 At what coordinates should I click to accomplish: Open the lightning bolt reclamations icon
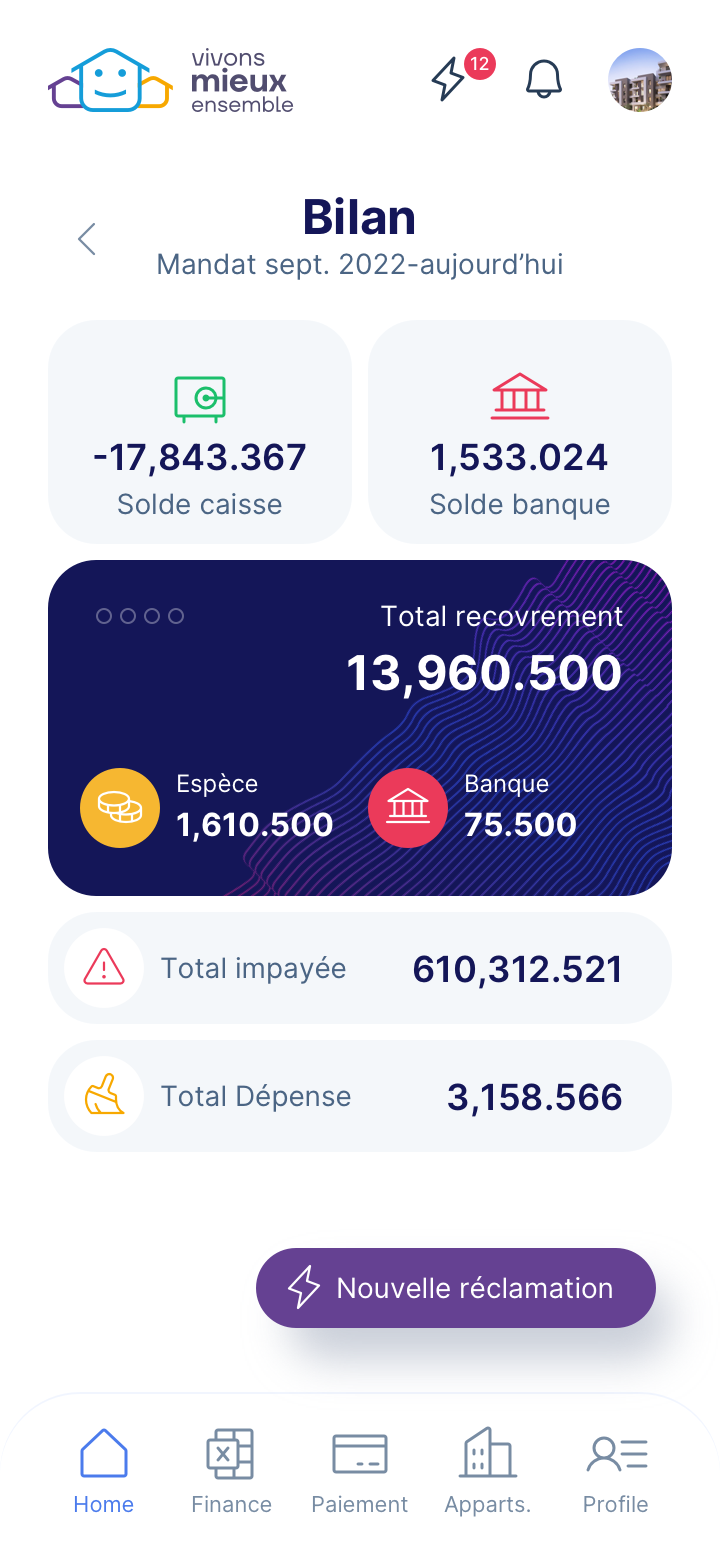pos(448,79)
